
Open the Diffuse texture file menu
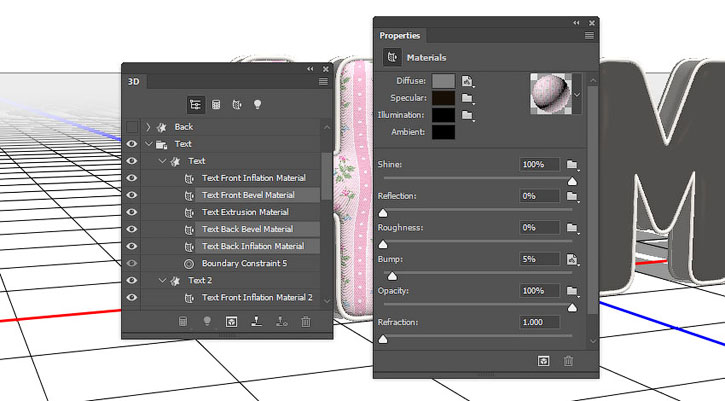467,81
